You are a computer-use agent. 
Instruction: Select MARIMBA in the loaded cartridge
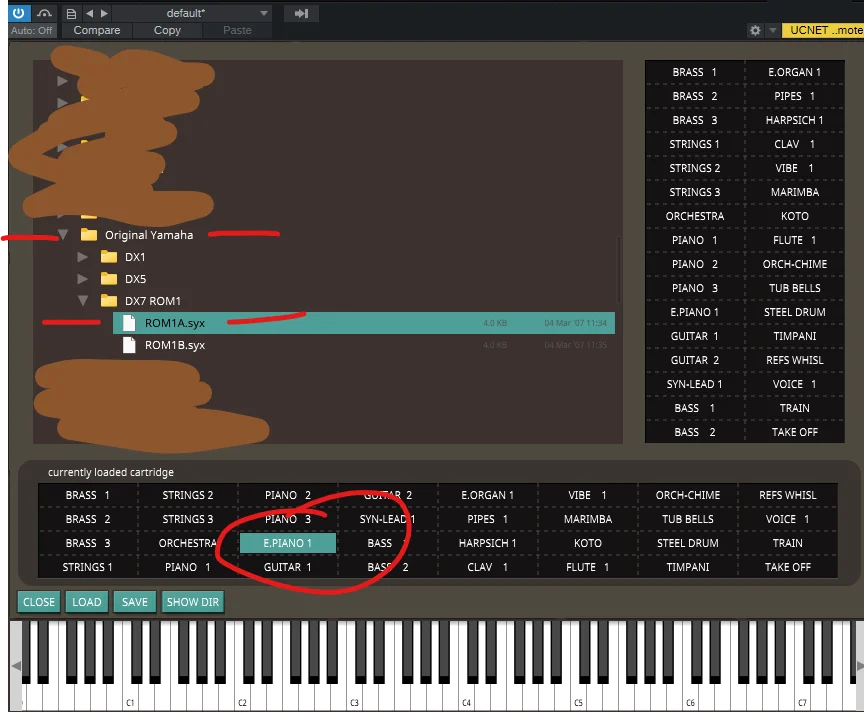(588, 519)
